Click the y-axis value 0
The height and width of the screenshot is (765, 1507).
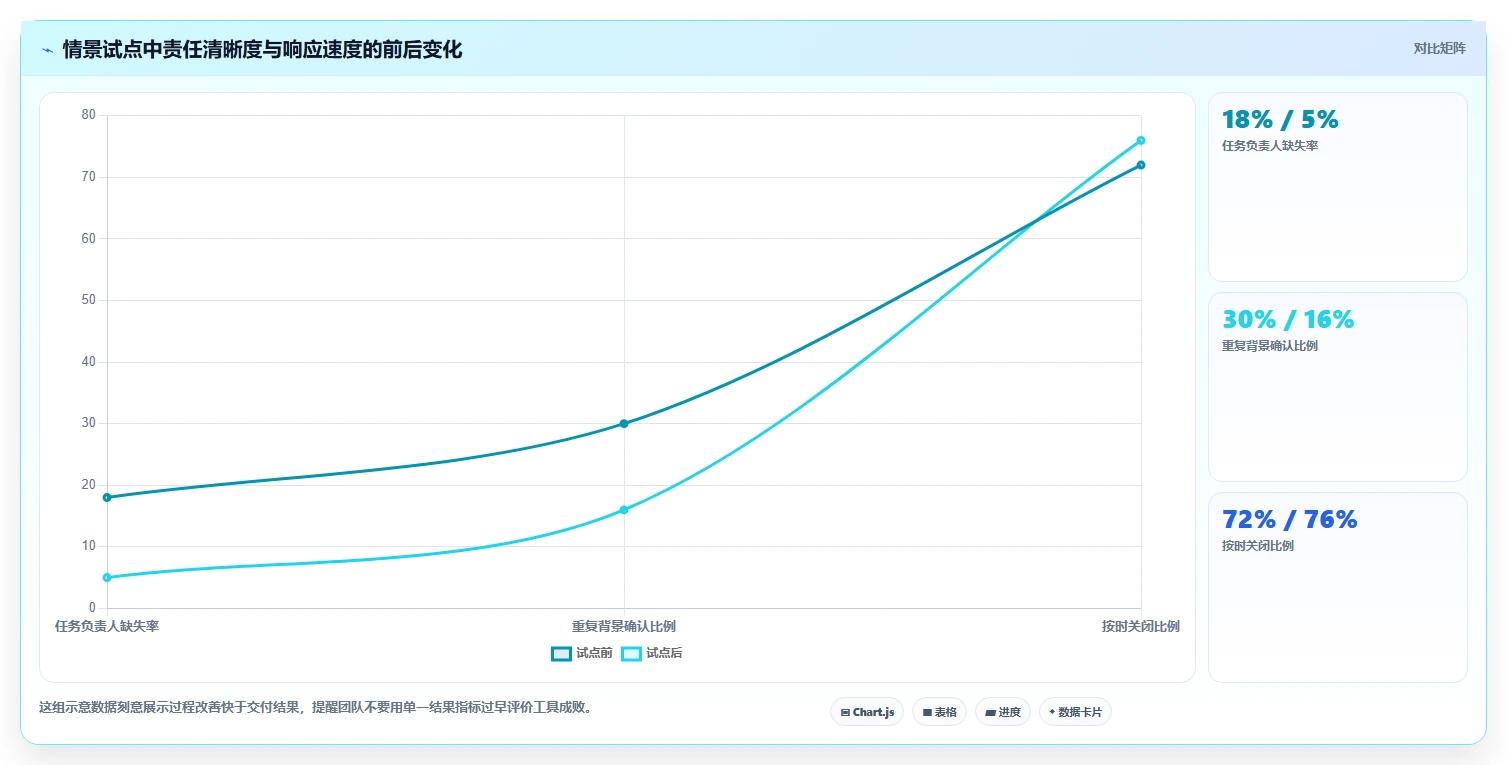point(92,608)
